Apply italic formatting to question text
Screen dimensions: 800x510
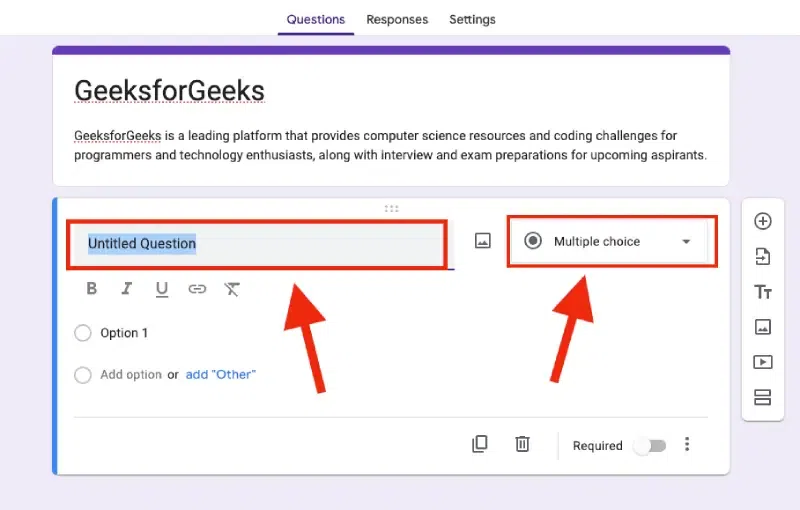click(127, 289)
